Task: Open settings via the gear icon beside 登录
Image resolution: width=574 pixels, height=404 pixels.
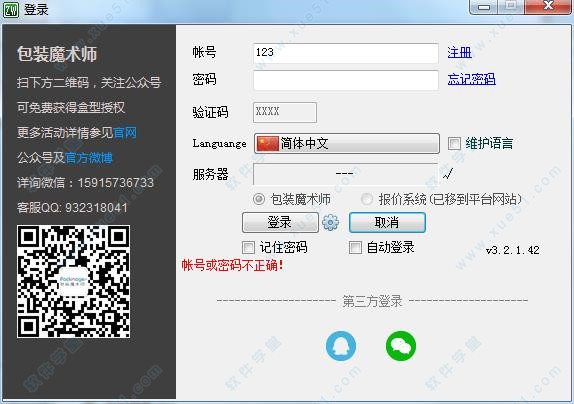Action: (330, 222)
